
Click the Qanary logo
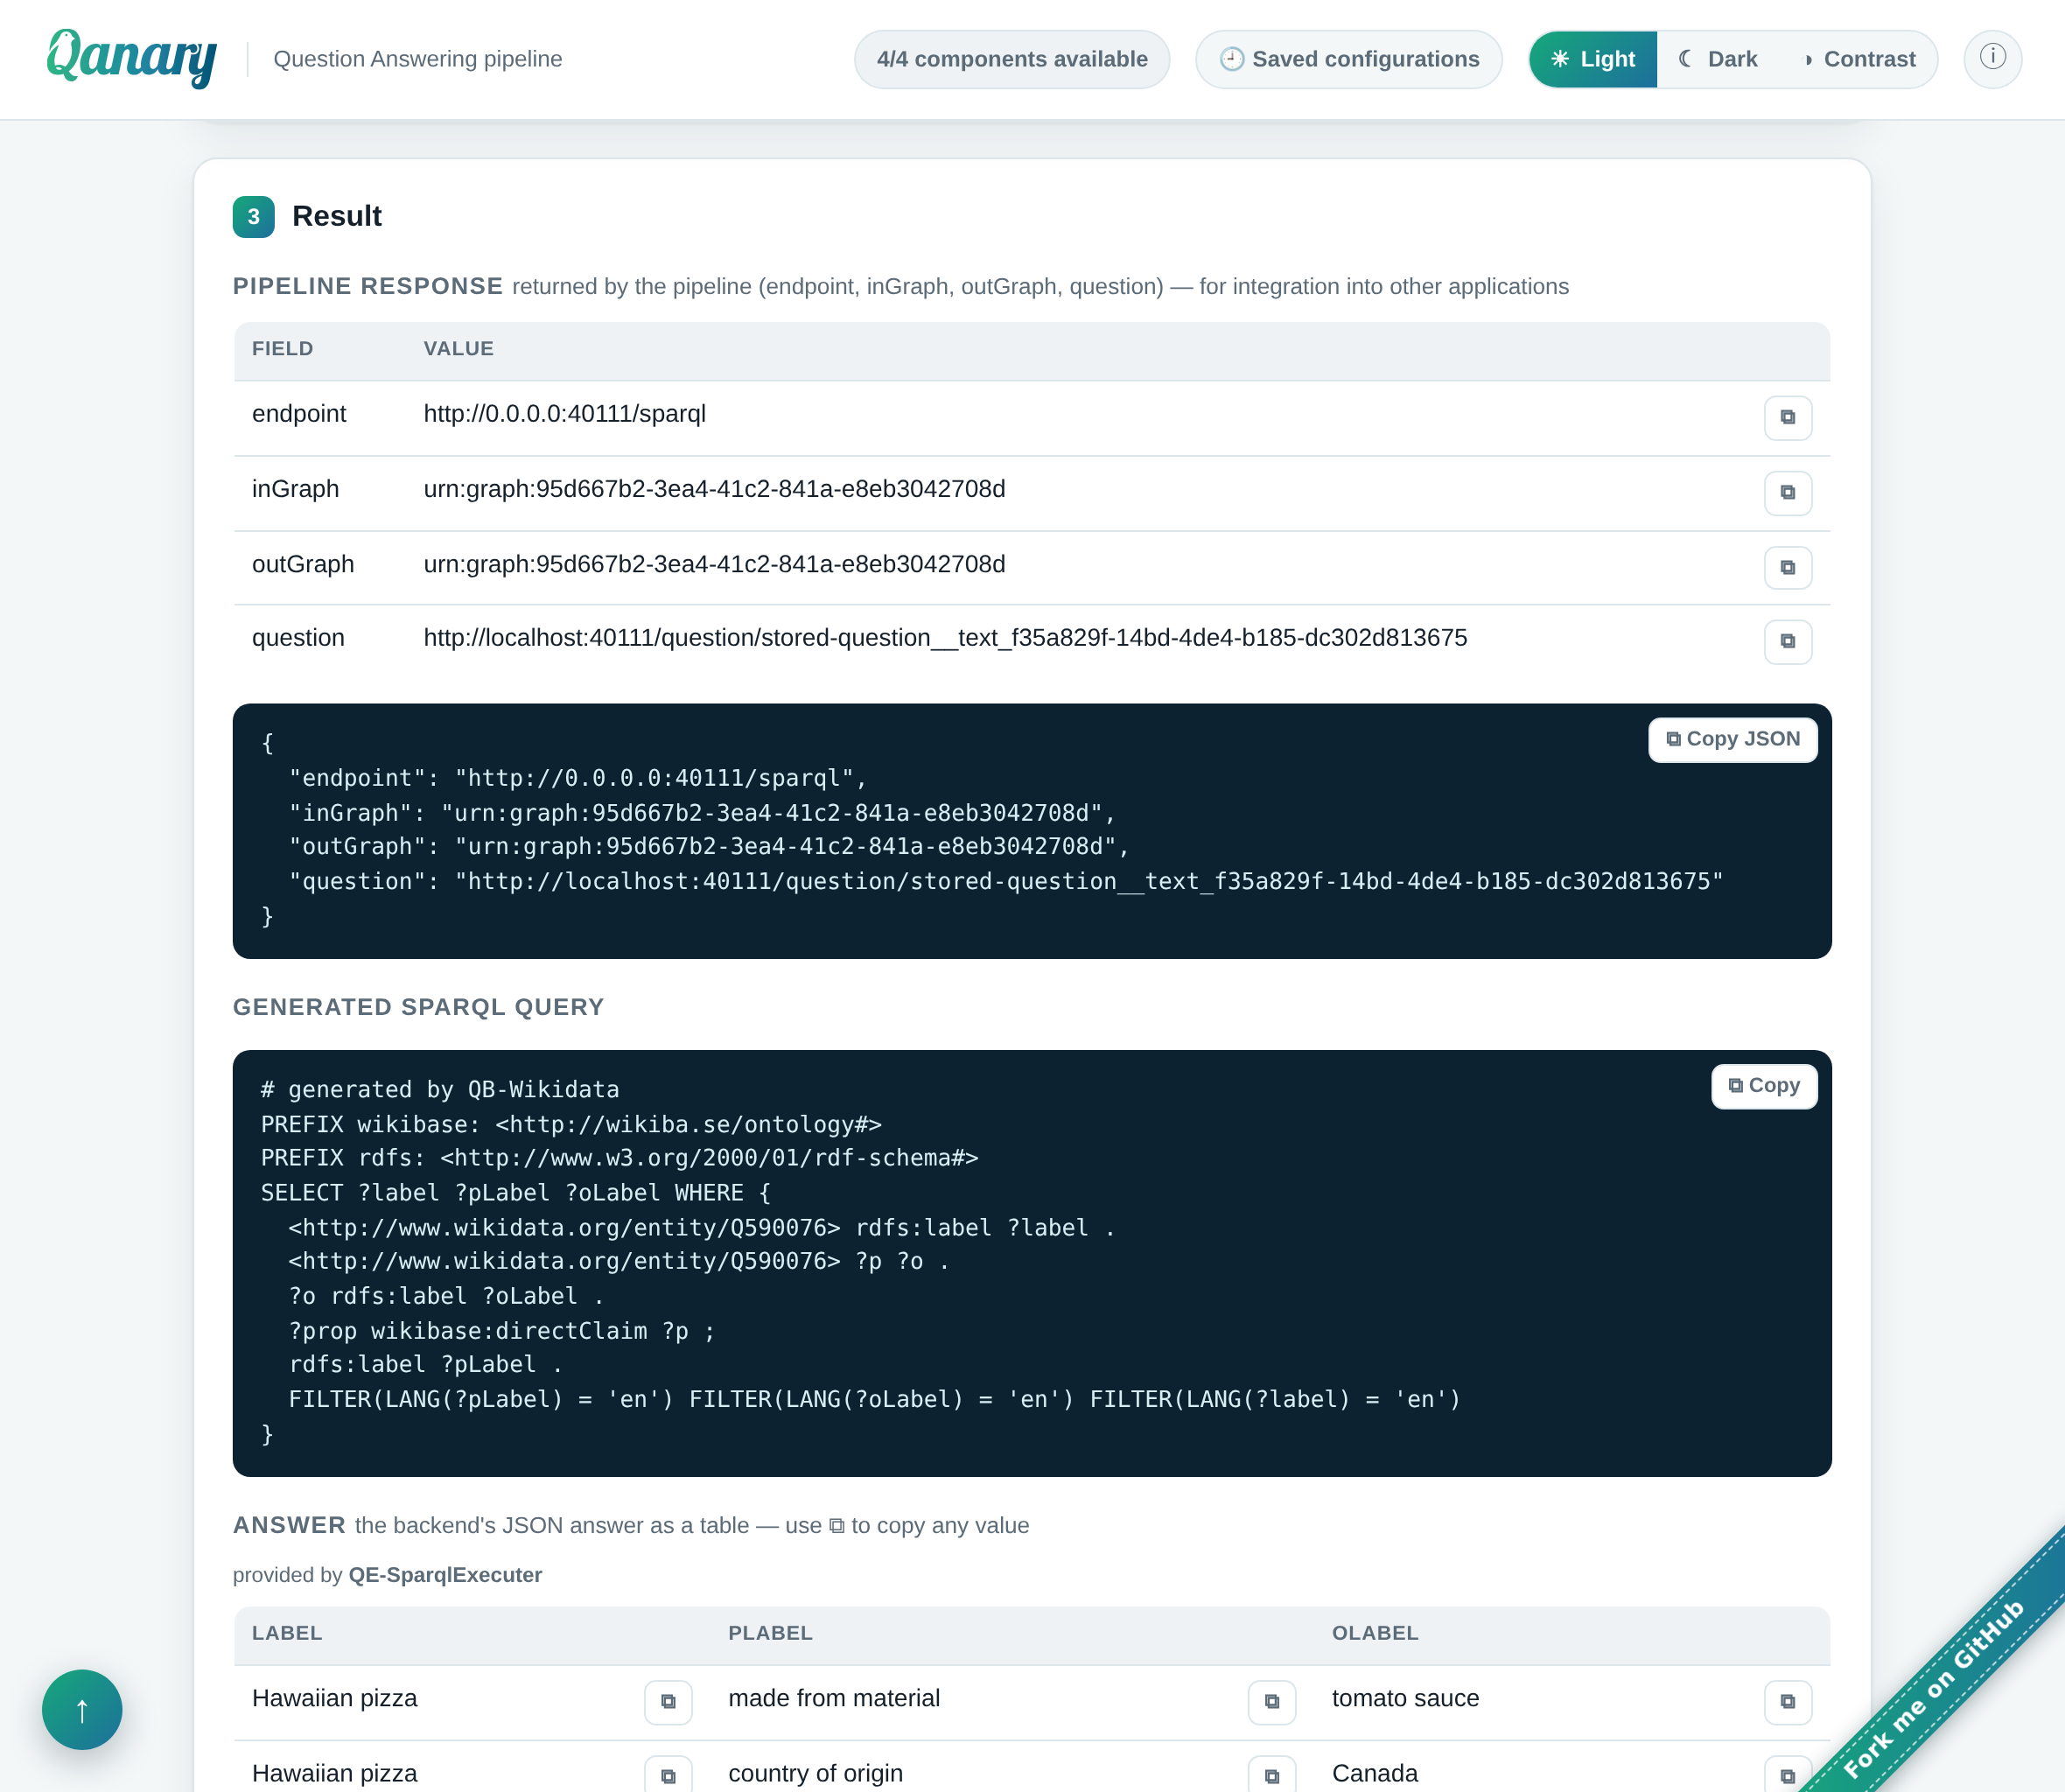click(x=131, y=58)
